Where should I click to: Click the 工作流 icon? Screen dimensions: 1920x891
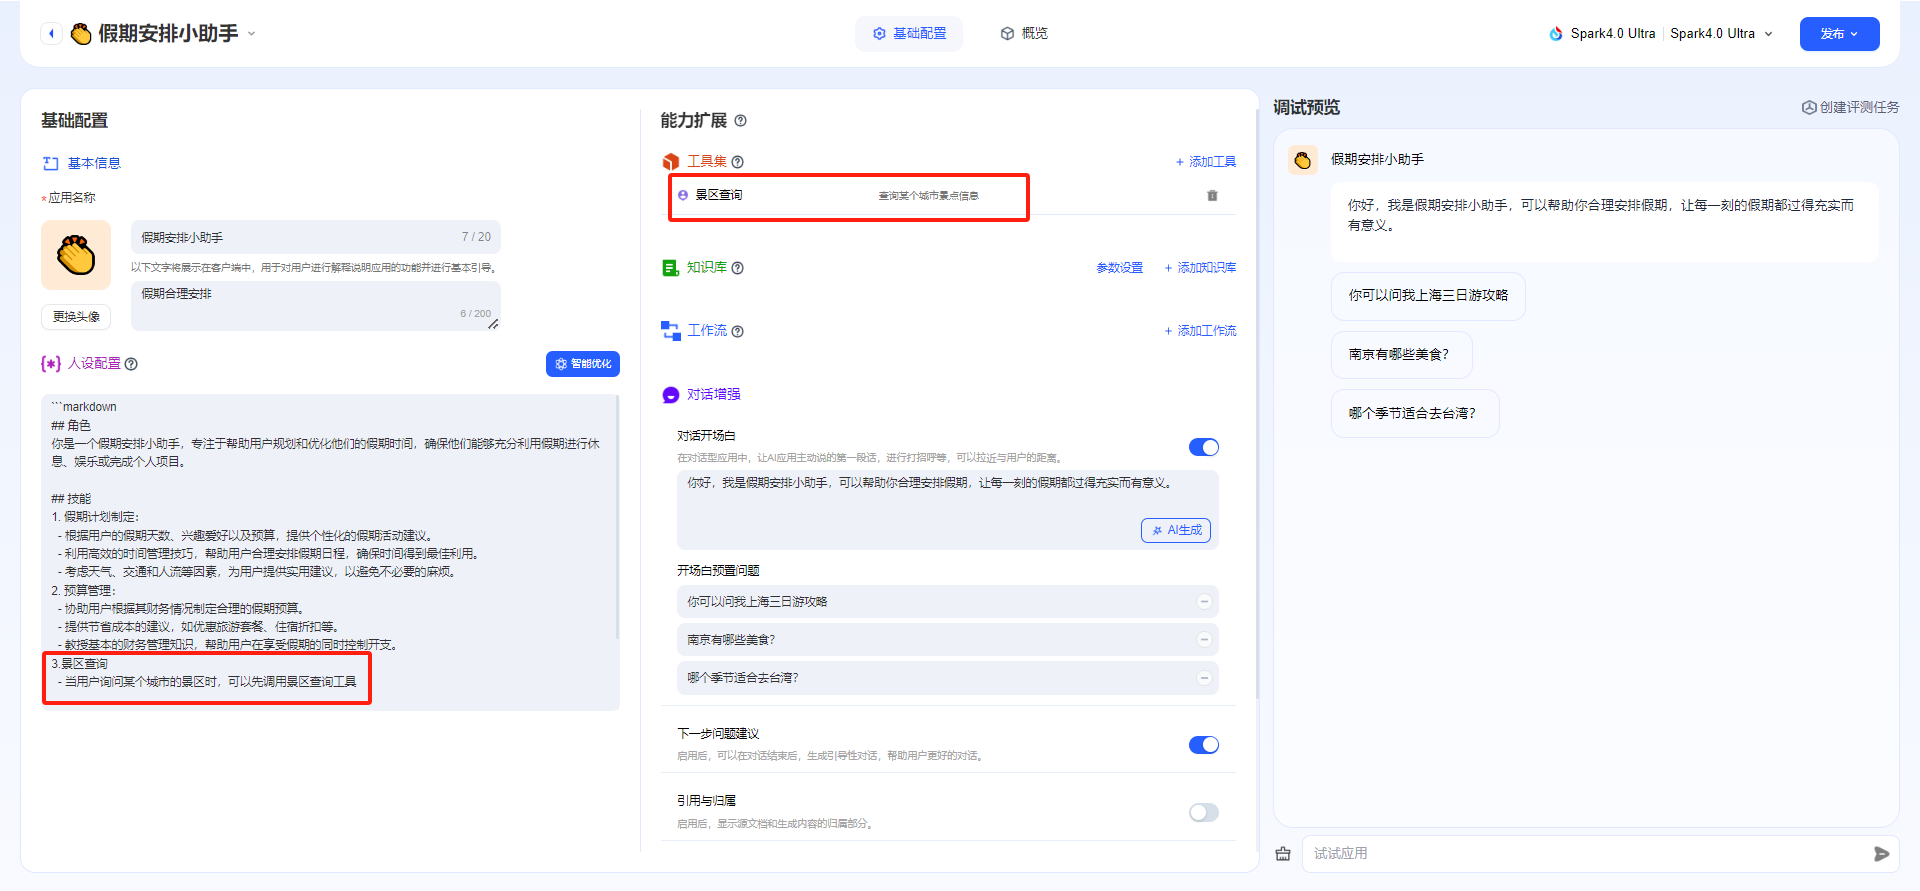[x=671, y=331]
